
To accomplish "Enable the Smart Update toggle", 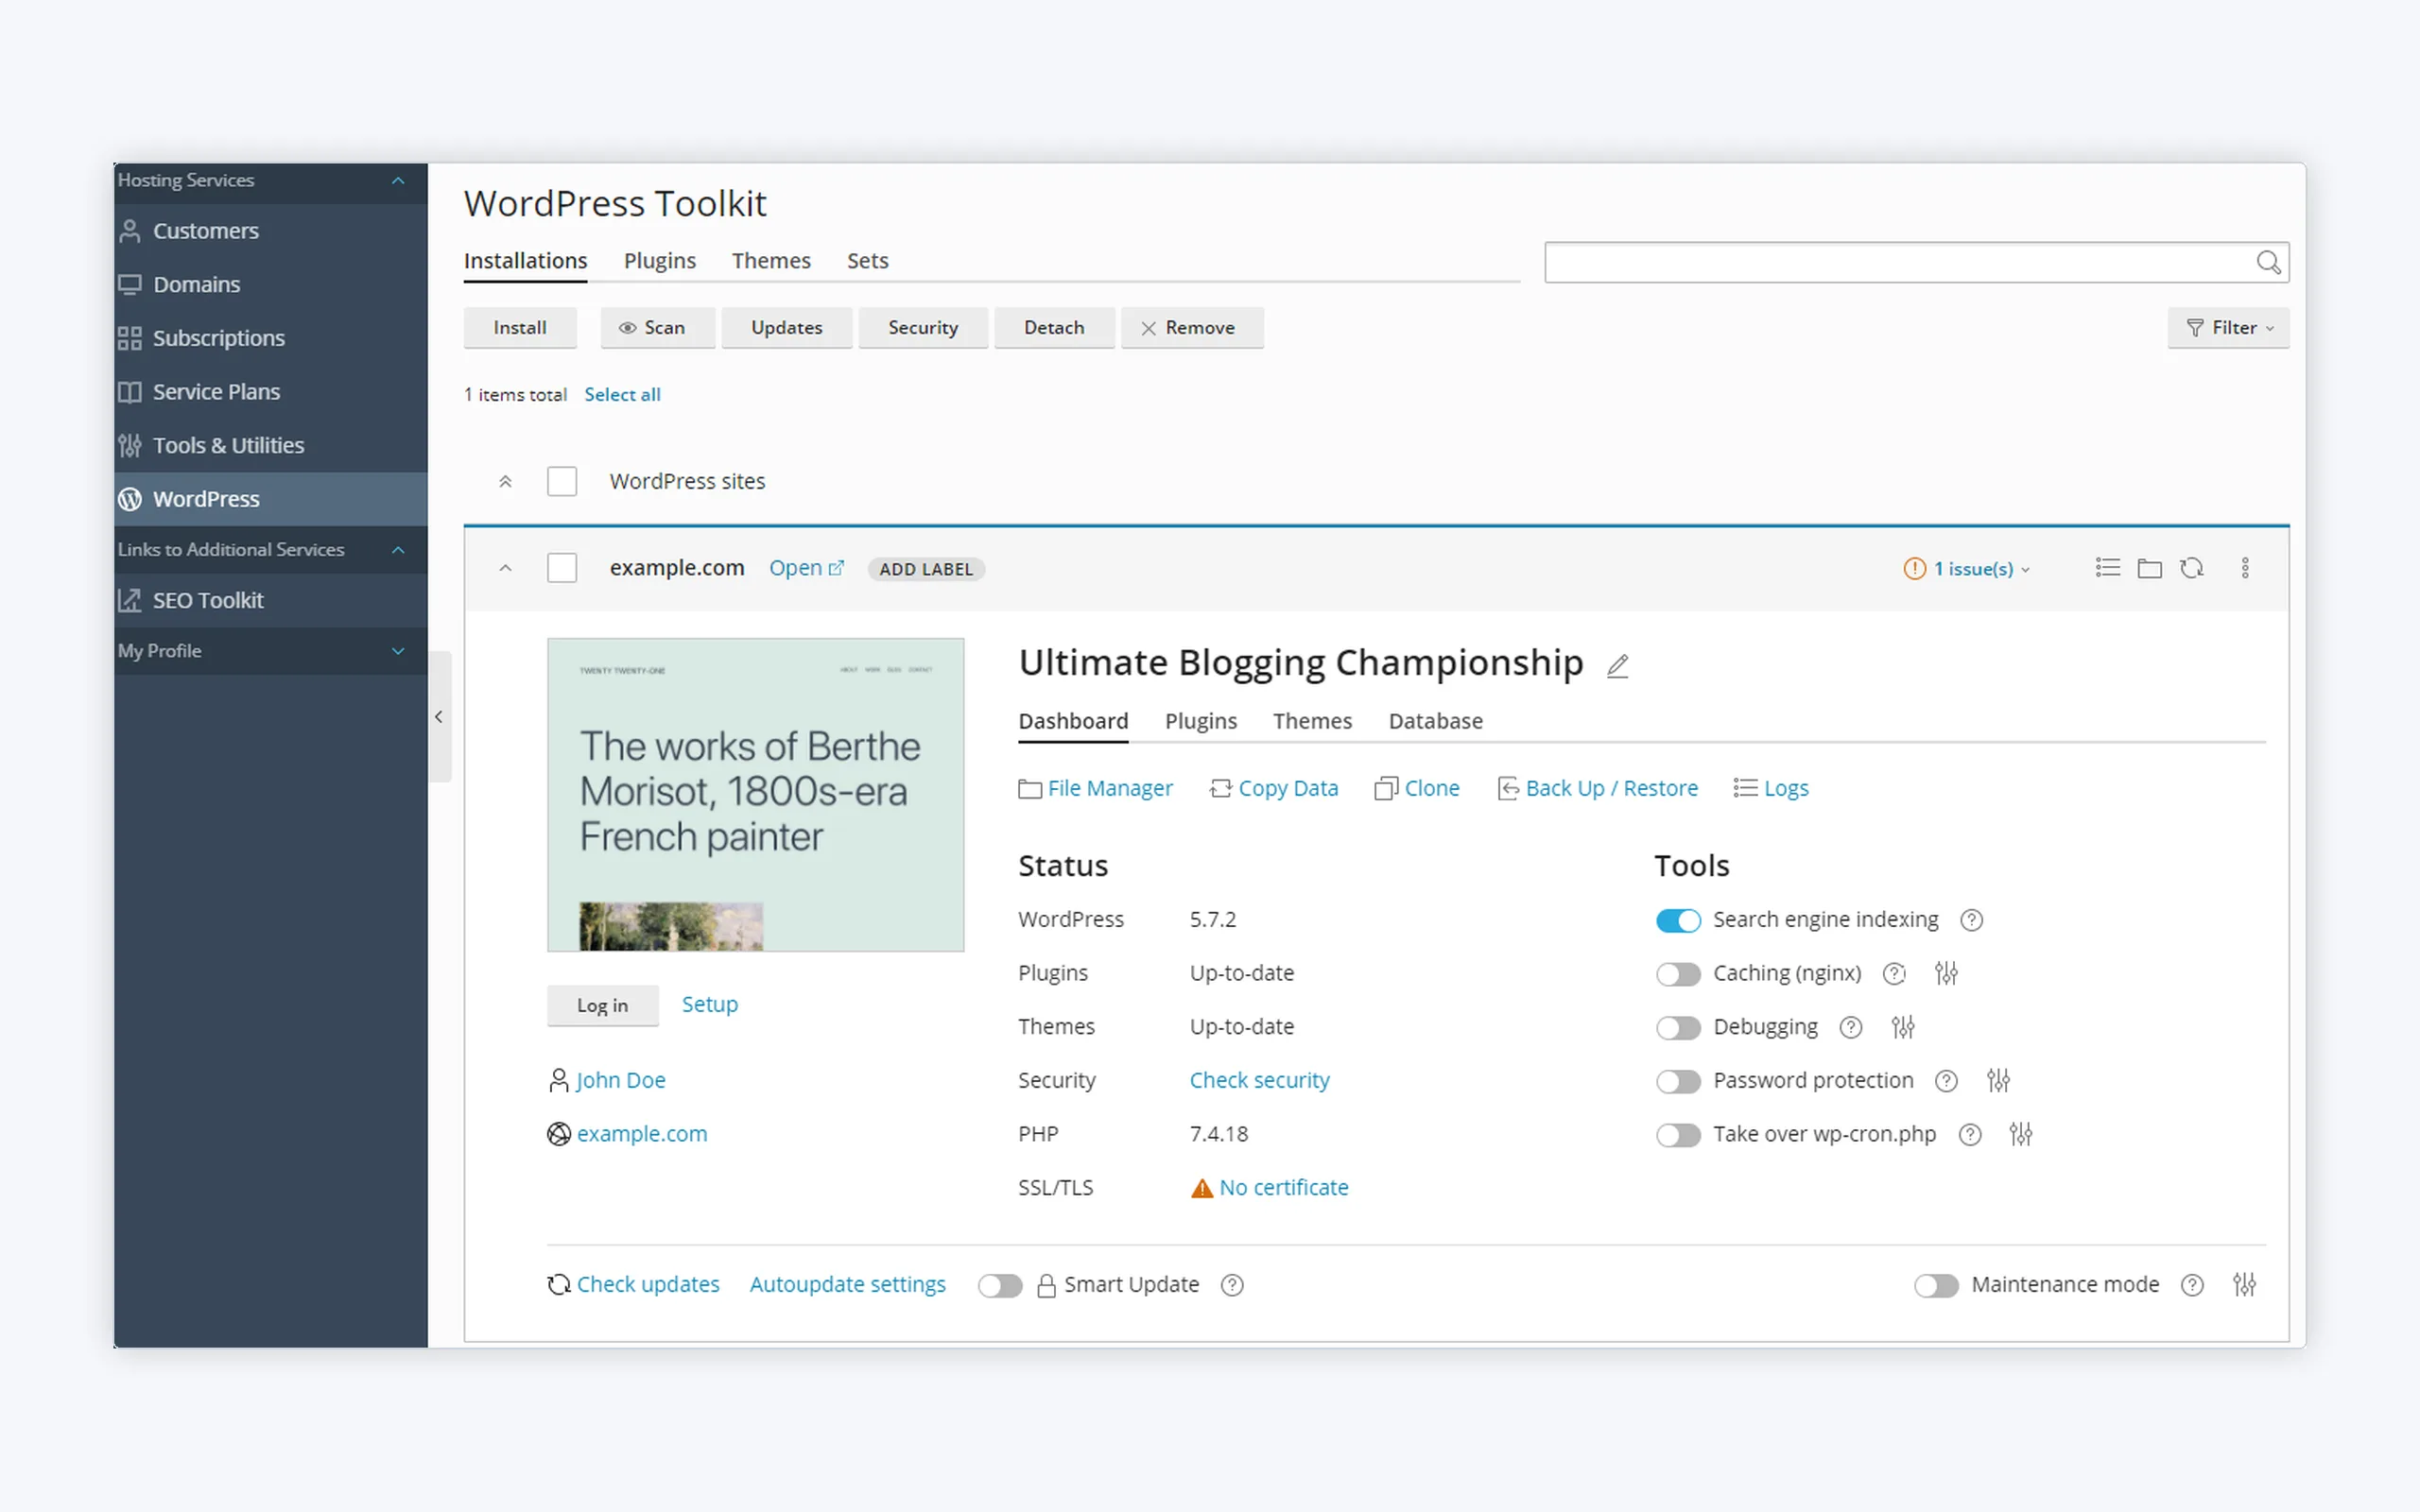I will coord(1000,1285).
